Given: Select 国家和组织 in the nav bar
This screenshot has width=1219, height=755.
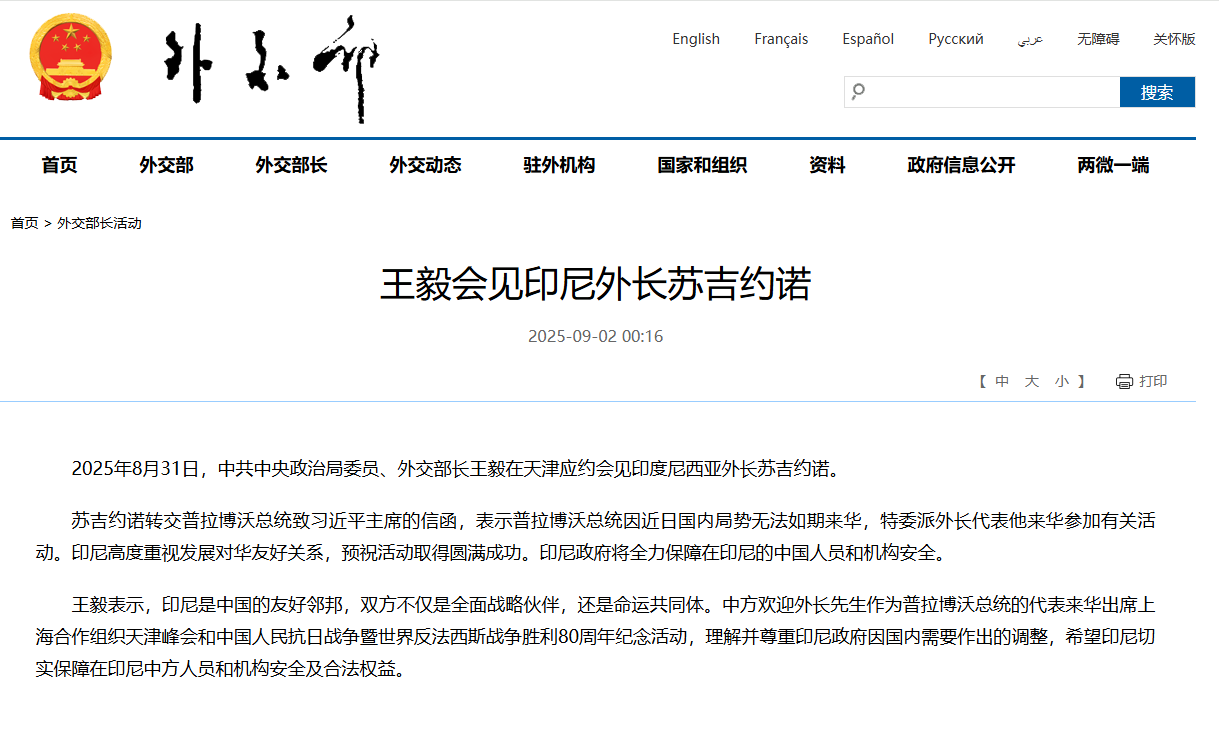Looking at the screenshot, I should (x=702, y=166).
